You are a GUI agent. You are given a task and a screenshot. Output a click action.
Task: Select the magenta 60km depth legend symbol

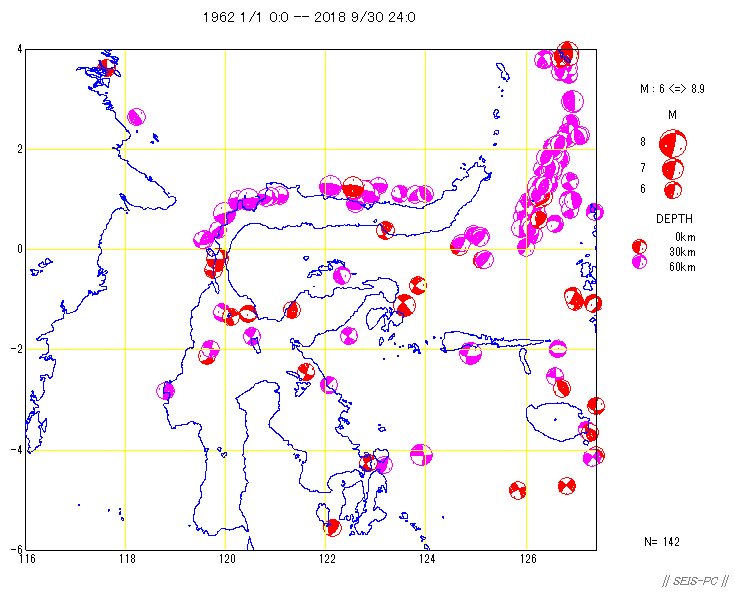639,262
